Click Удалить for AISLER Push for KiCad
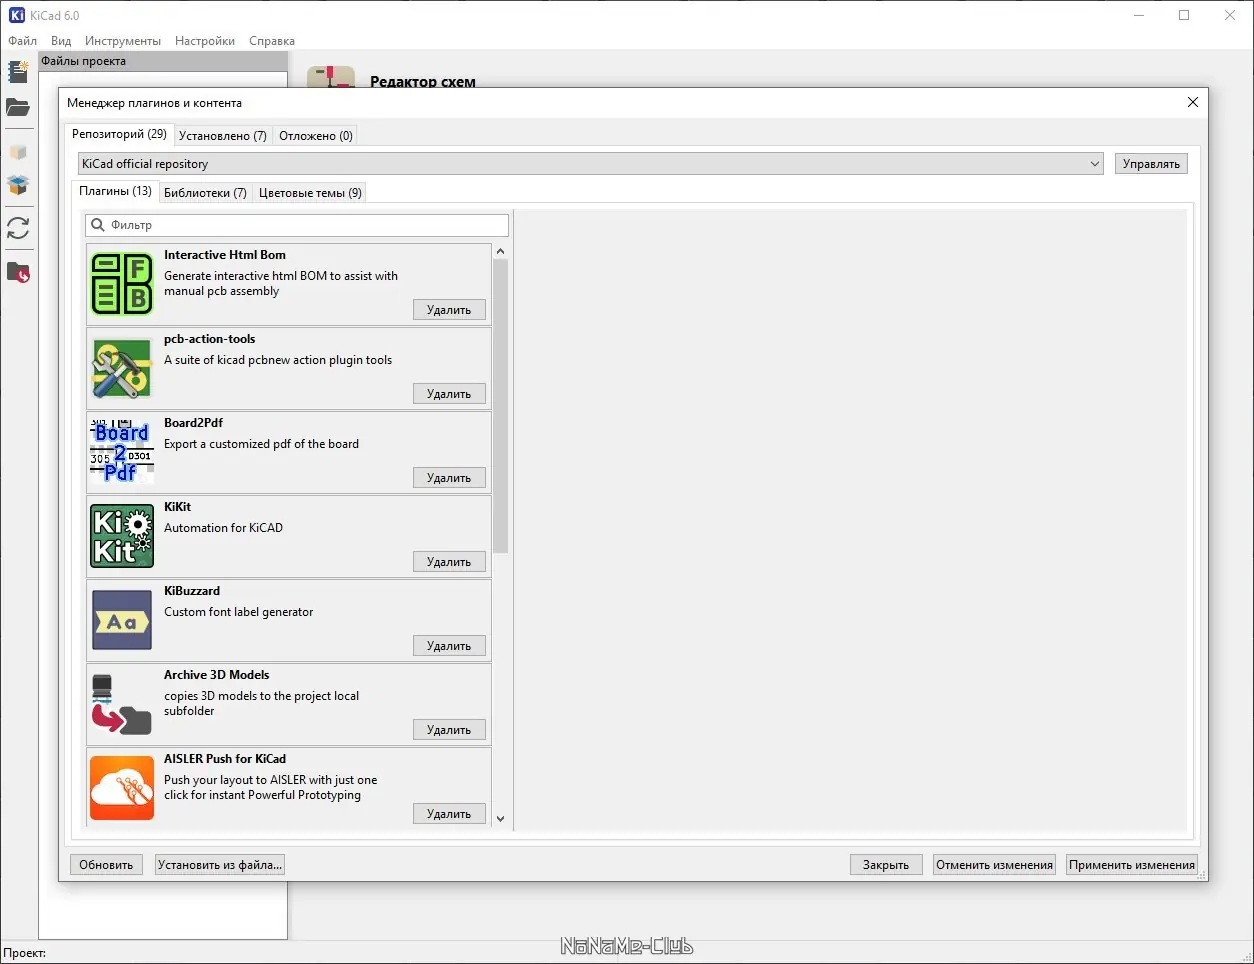This screenshot has height=964, width=1254. point(449,814)
